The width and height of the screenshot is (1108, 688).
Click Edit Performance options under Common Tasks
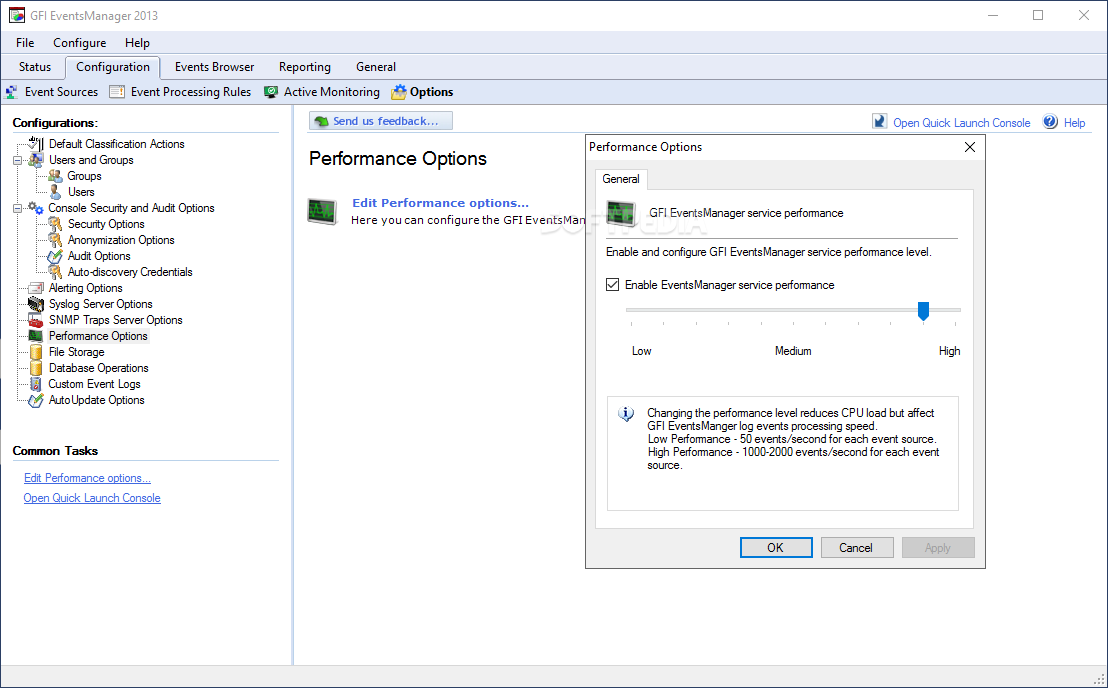click(88, 478)
